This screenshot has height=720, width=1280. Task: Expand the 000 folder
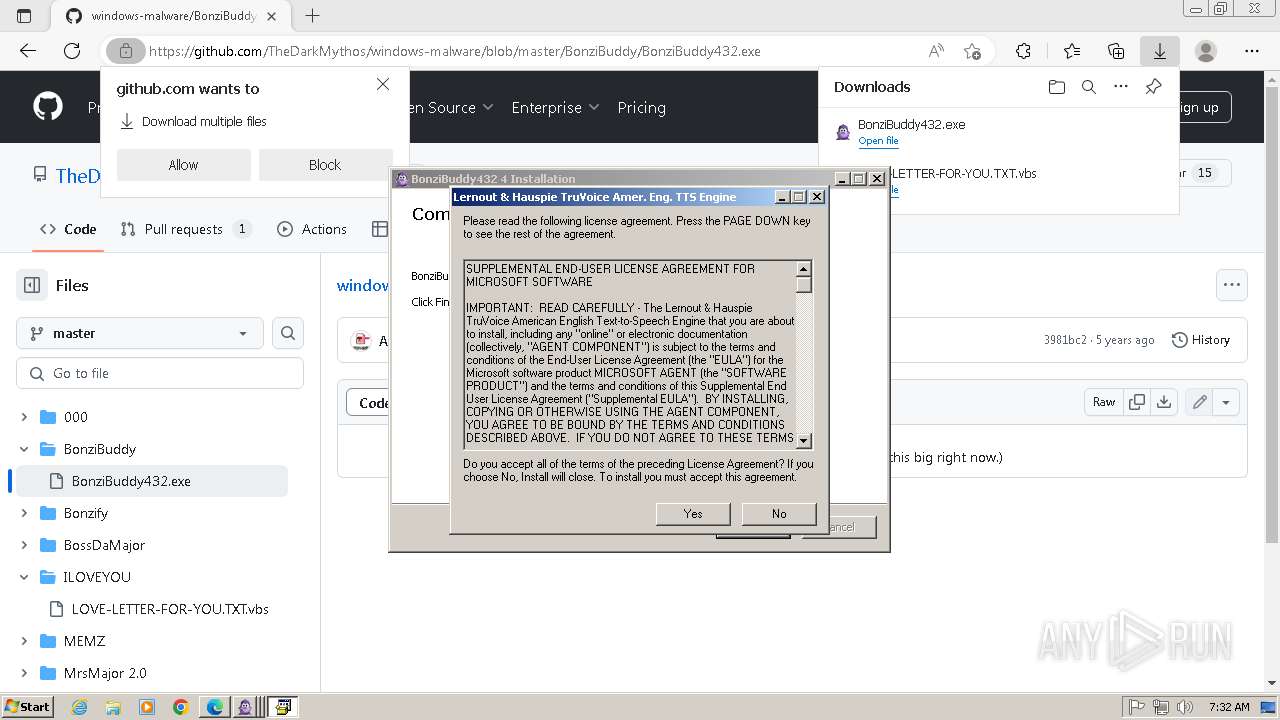point(24,417)
